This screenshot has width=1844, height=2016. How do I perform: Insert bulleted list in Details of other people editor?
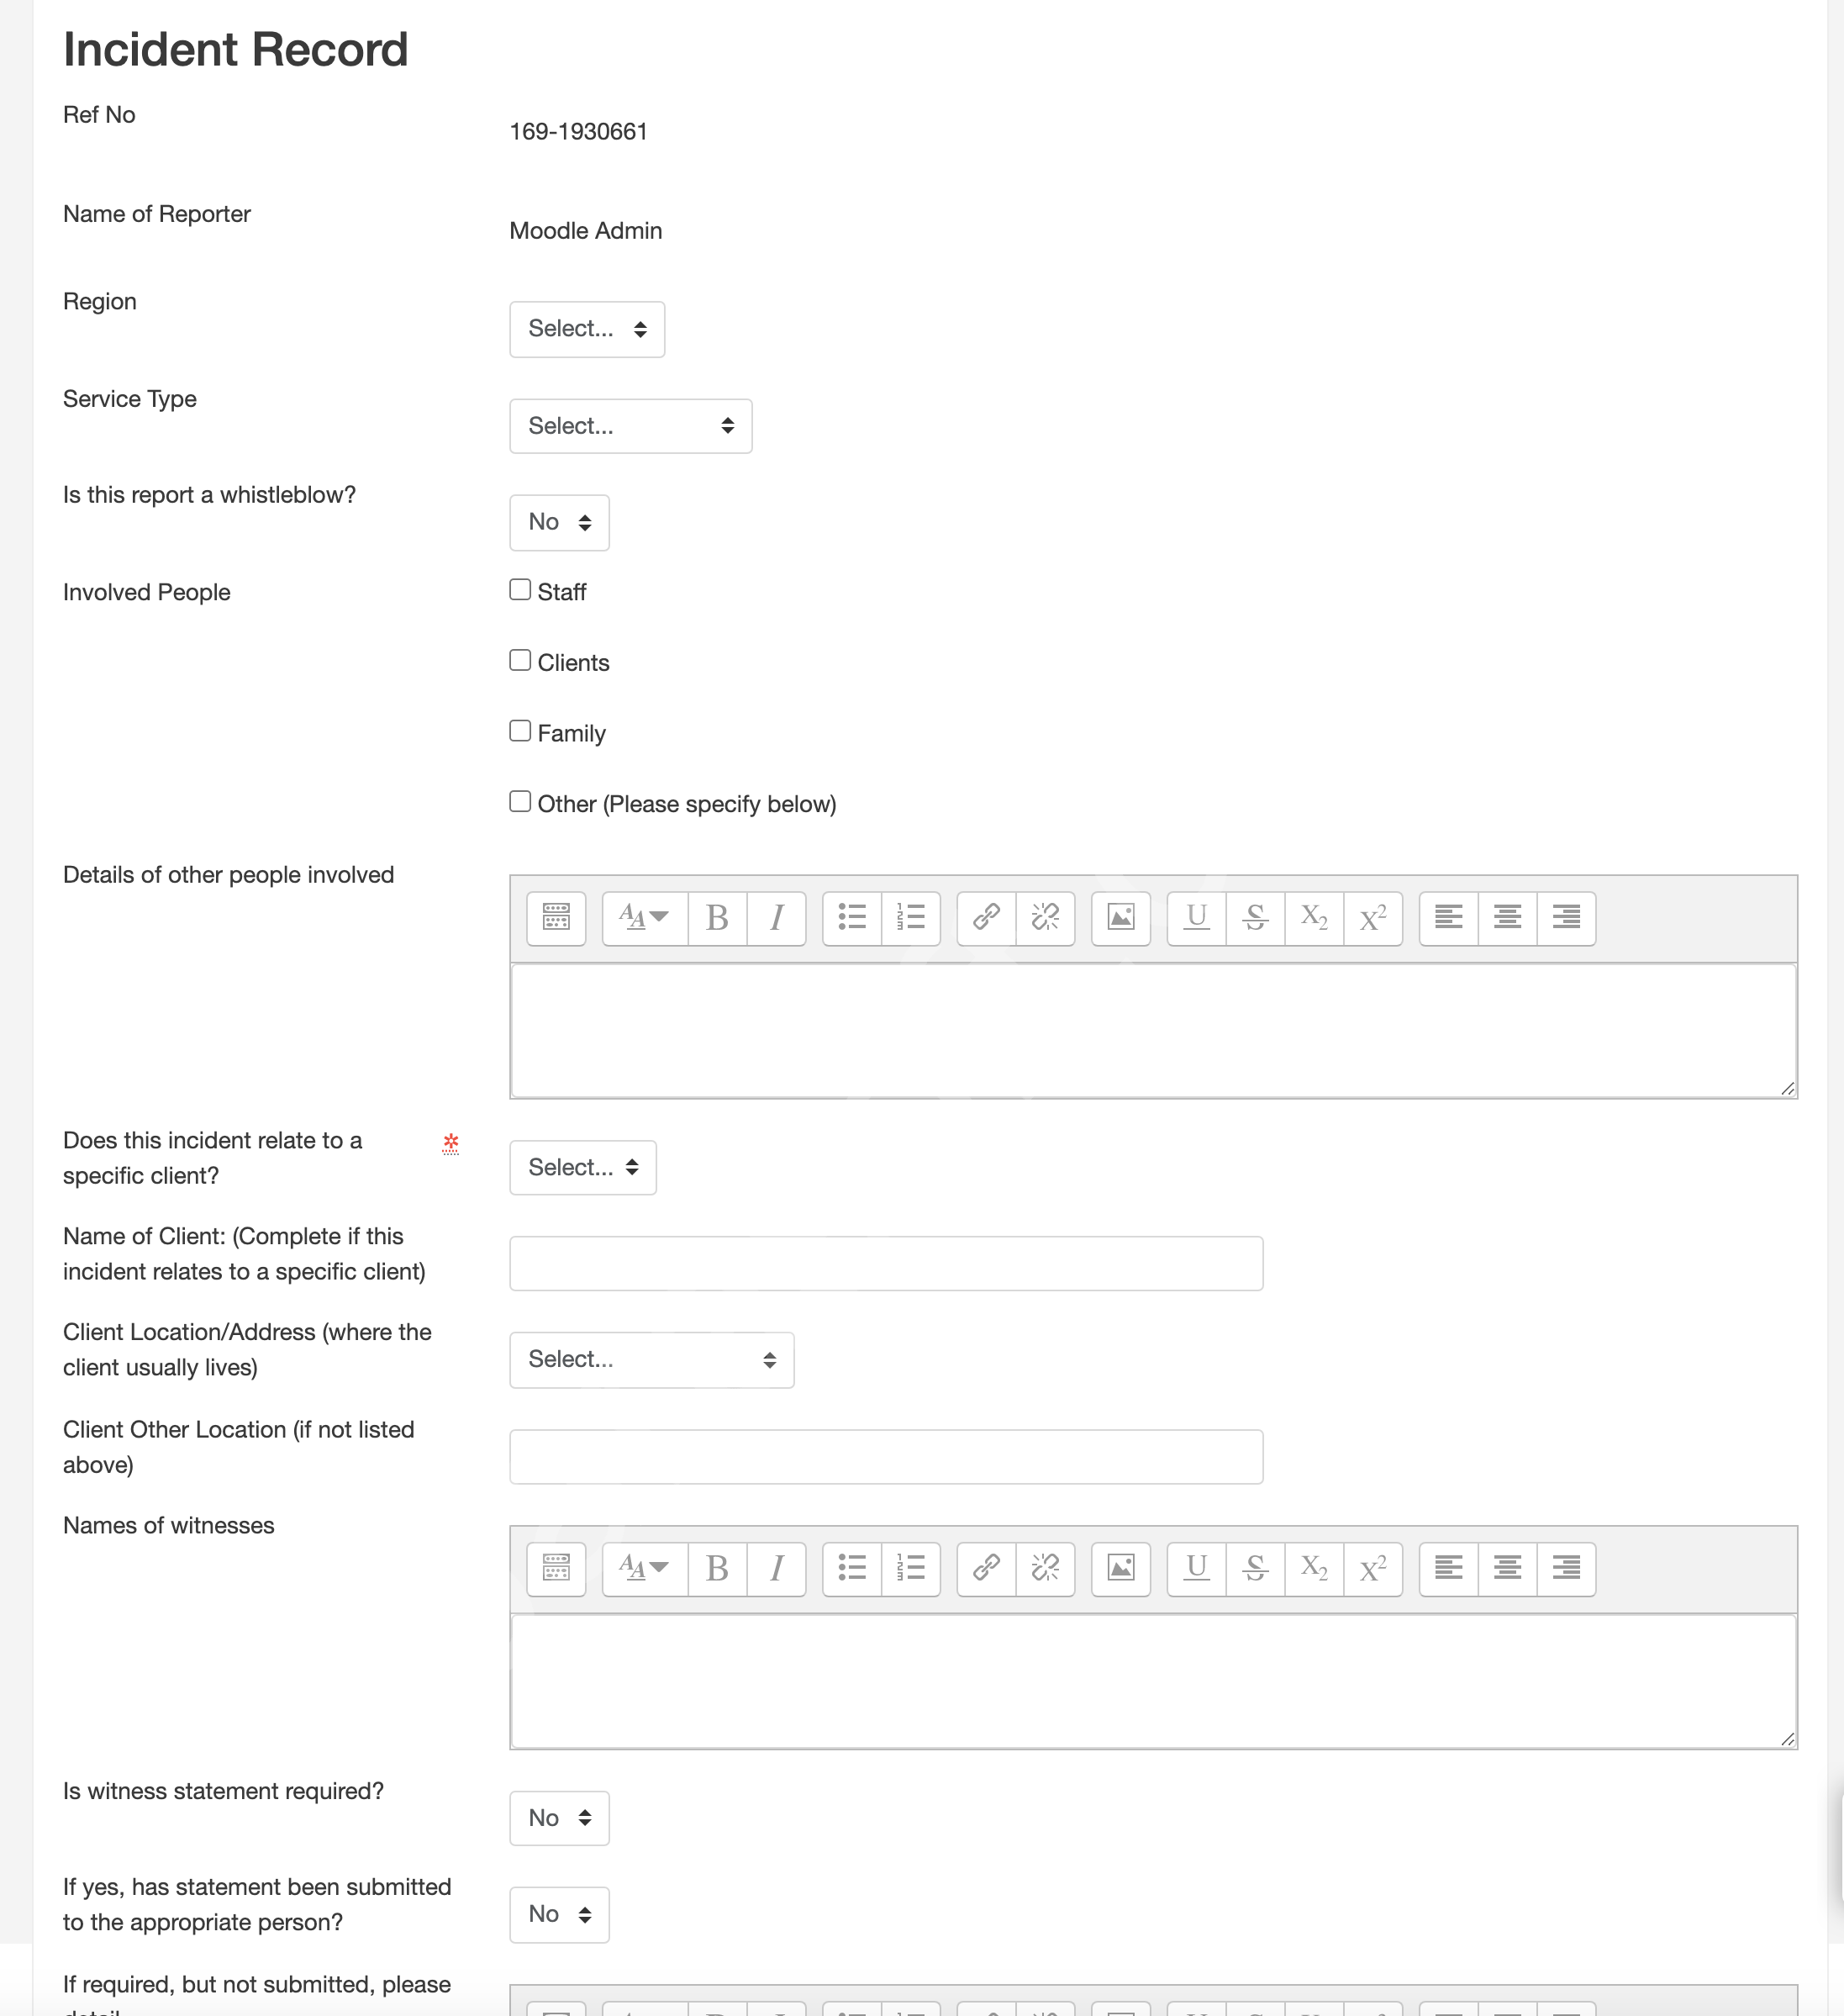pyautogui.click(x=852, y=918)
